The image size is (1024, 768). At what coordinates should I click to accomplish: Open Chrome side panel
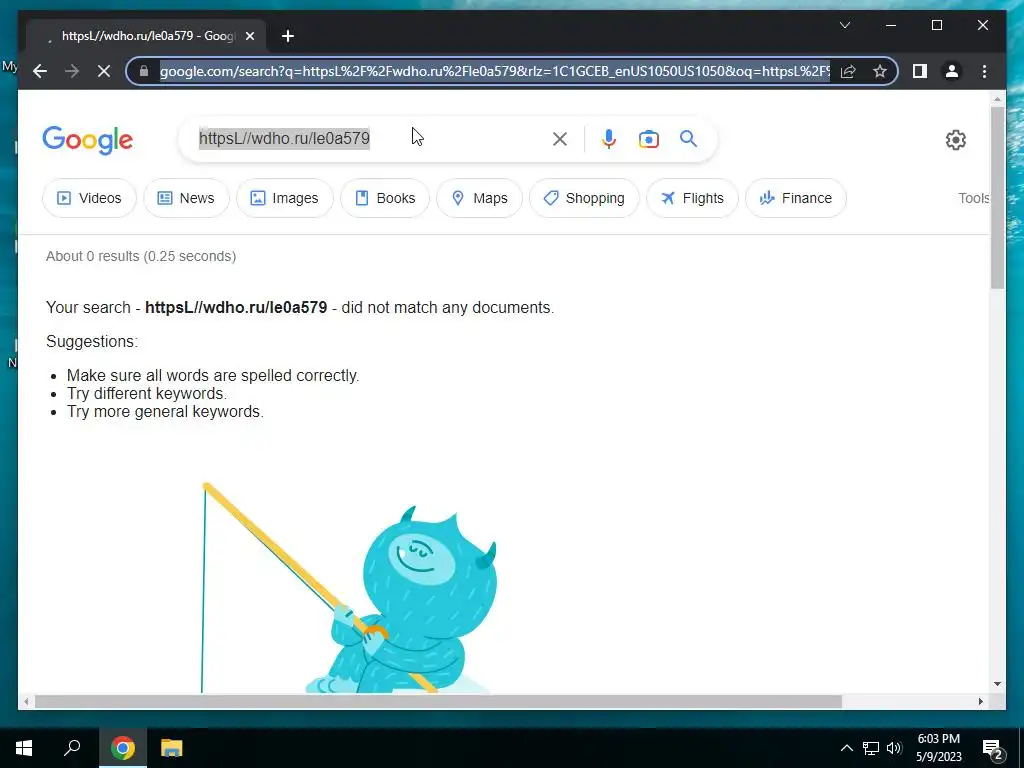pyautogui.click(x=920, y=71)
